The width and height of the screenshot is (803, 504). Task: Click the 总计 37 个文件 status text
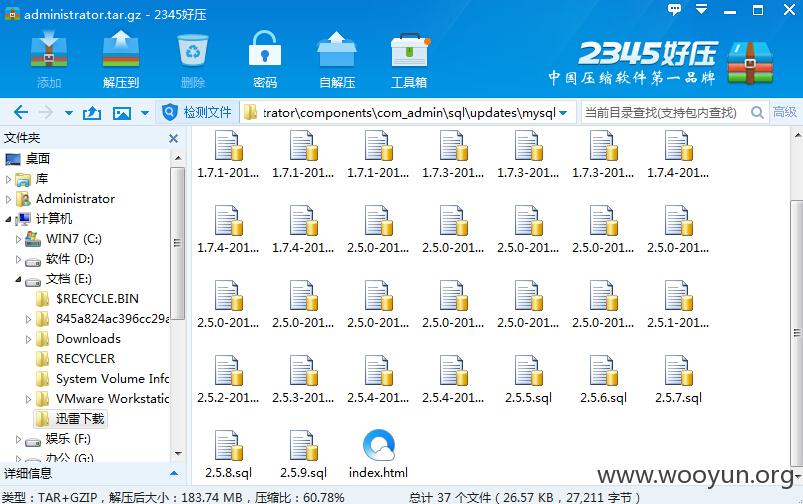coord(524,497)
